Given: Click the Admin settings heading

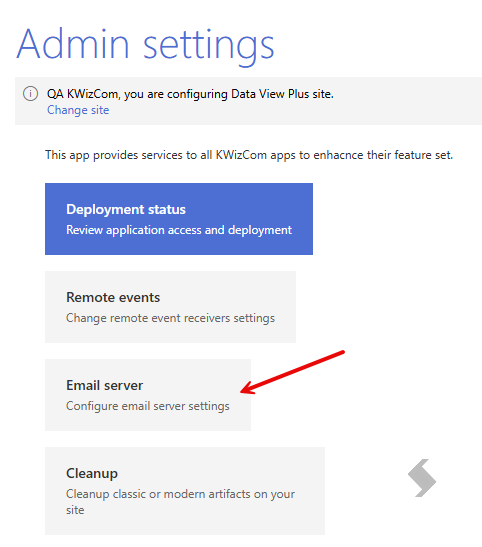Looking at the screenshot, I should (x=145, y=46).
